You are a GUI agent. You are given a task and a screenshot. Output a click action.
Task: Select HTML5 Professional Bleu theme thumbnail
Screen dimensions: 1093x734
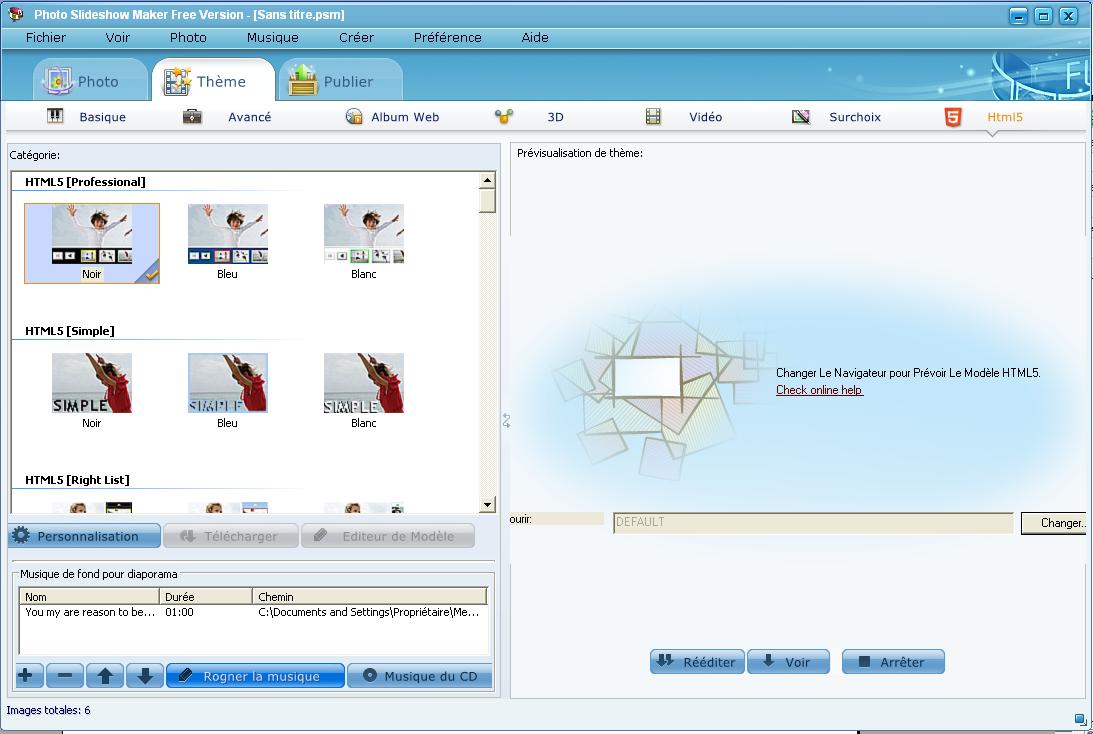[x=228, y=236]
